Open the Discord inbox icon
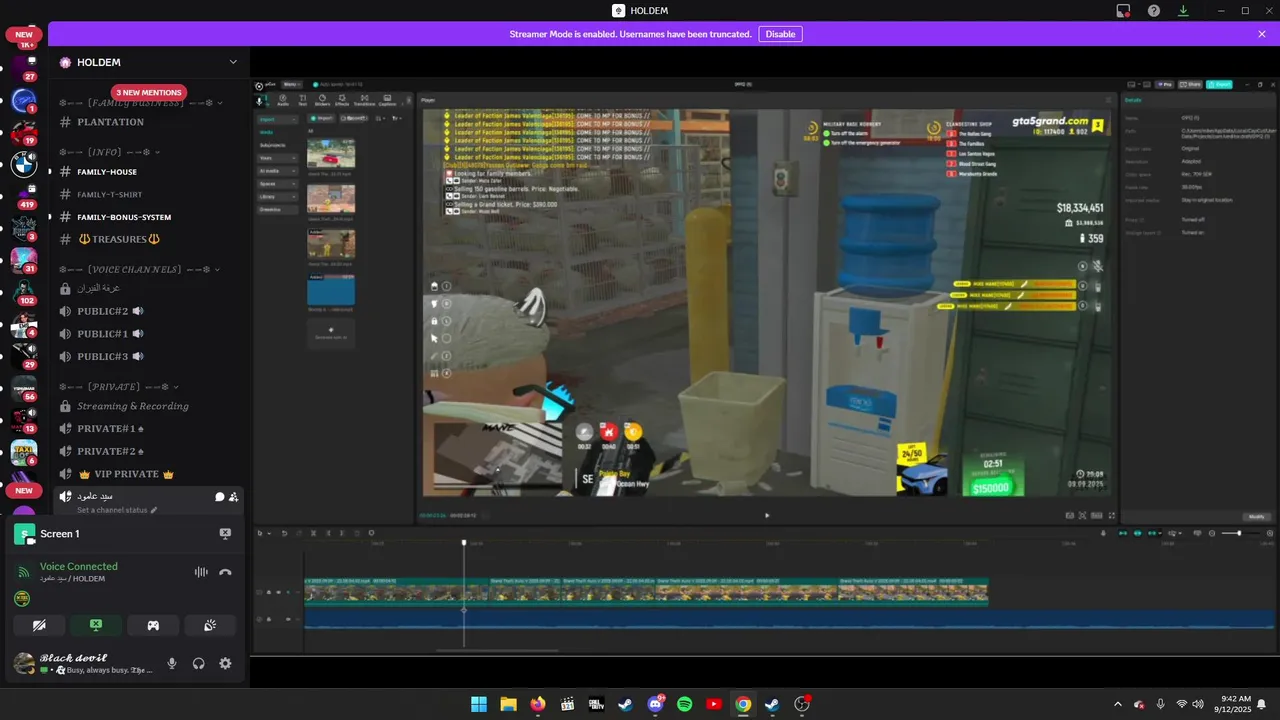 [1123, 11]
